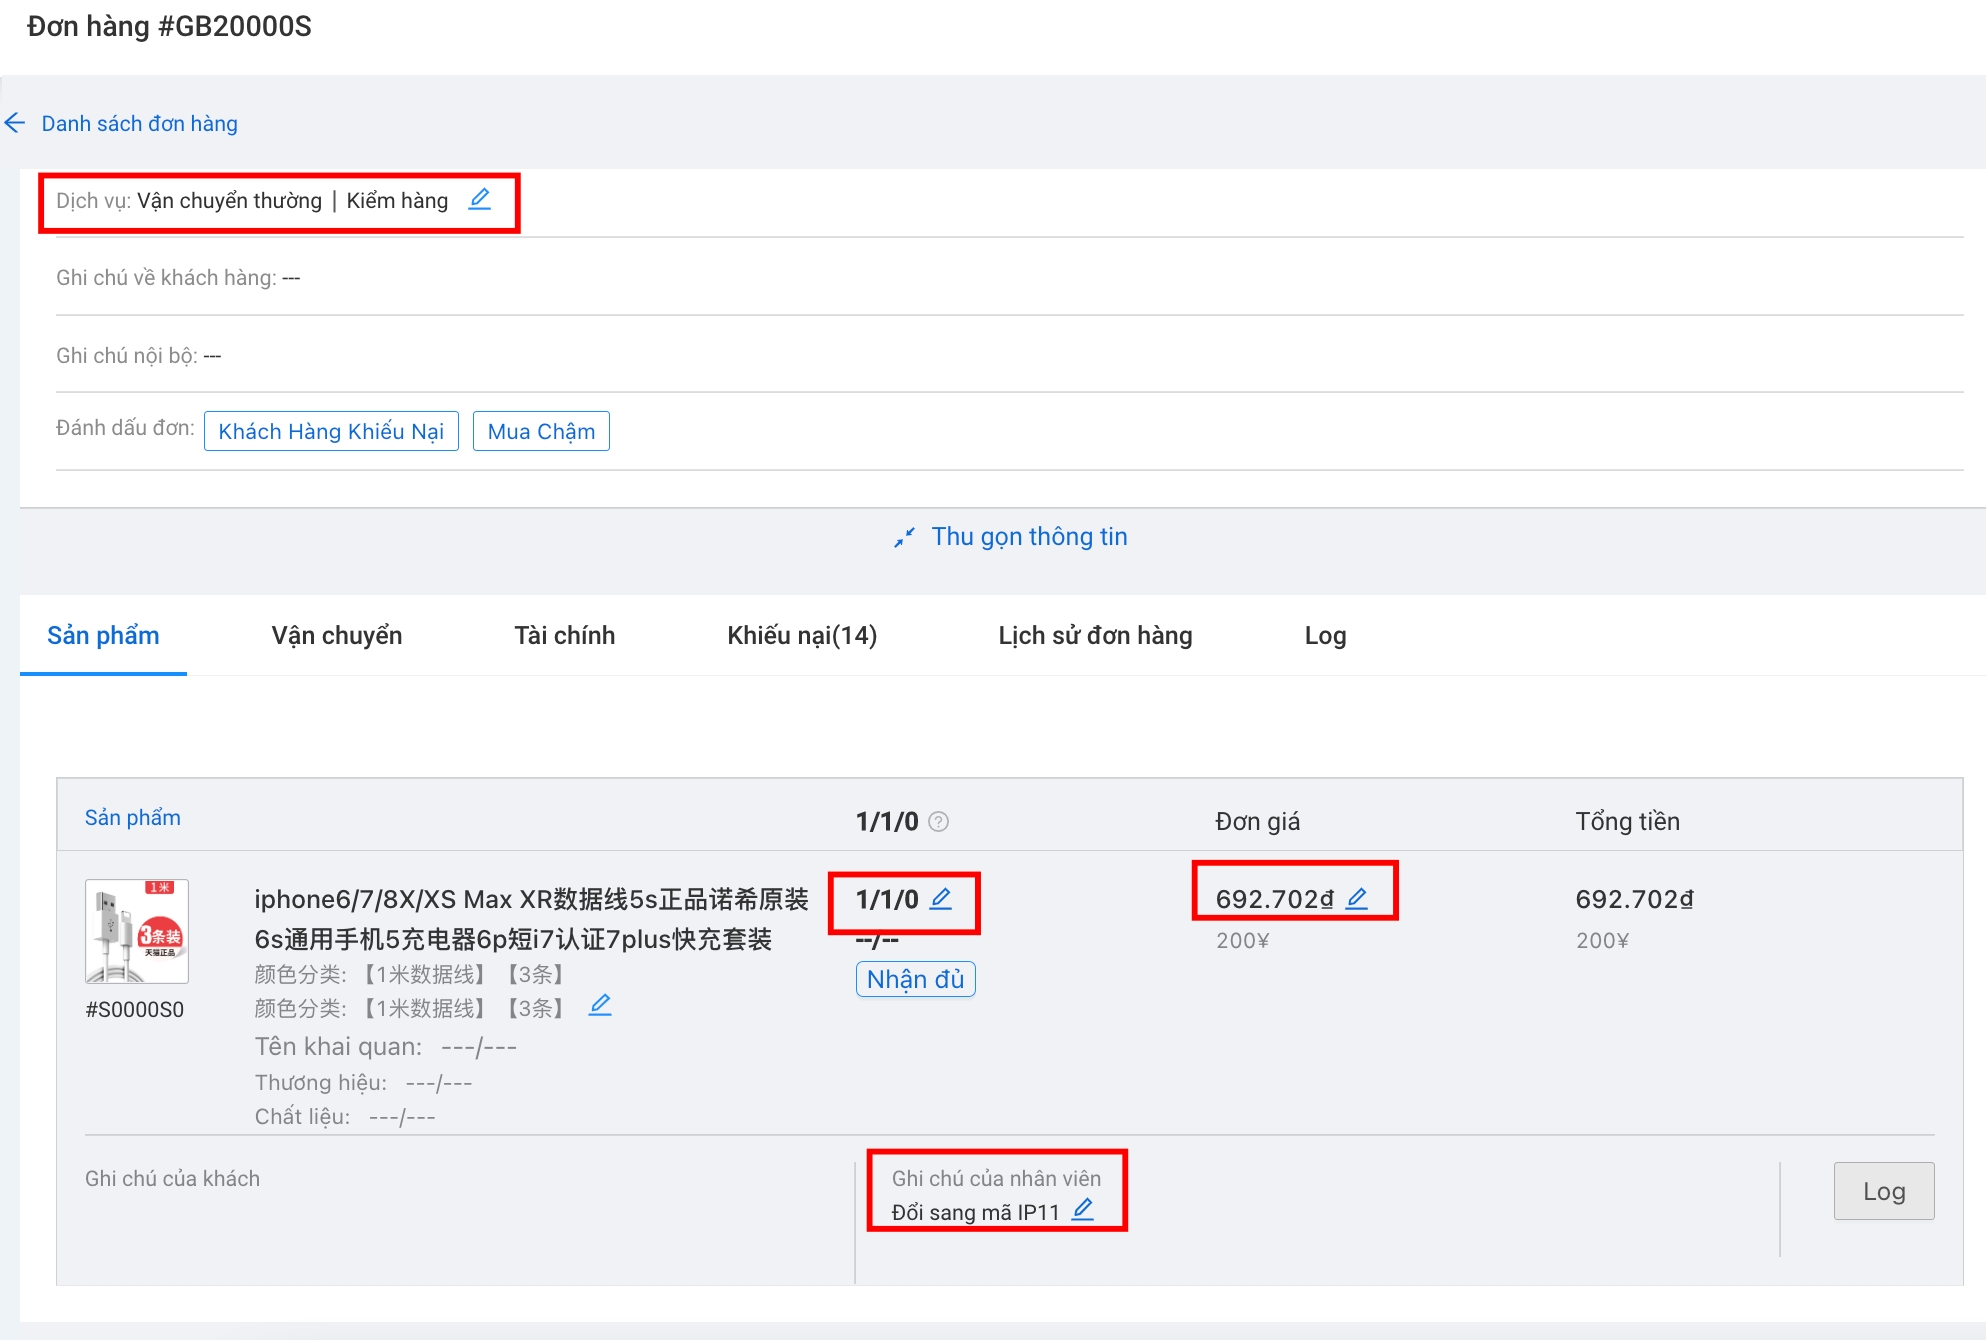The width and height of the screenshot is (1986, 1340).
Task: Edit staff note Đổi sang mã IP11
Action: click(1083, 1210)
